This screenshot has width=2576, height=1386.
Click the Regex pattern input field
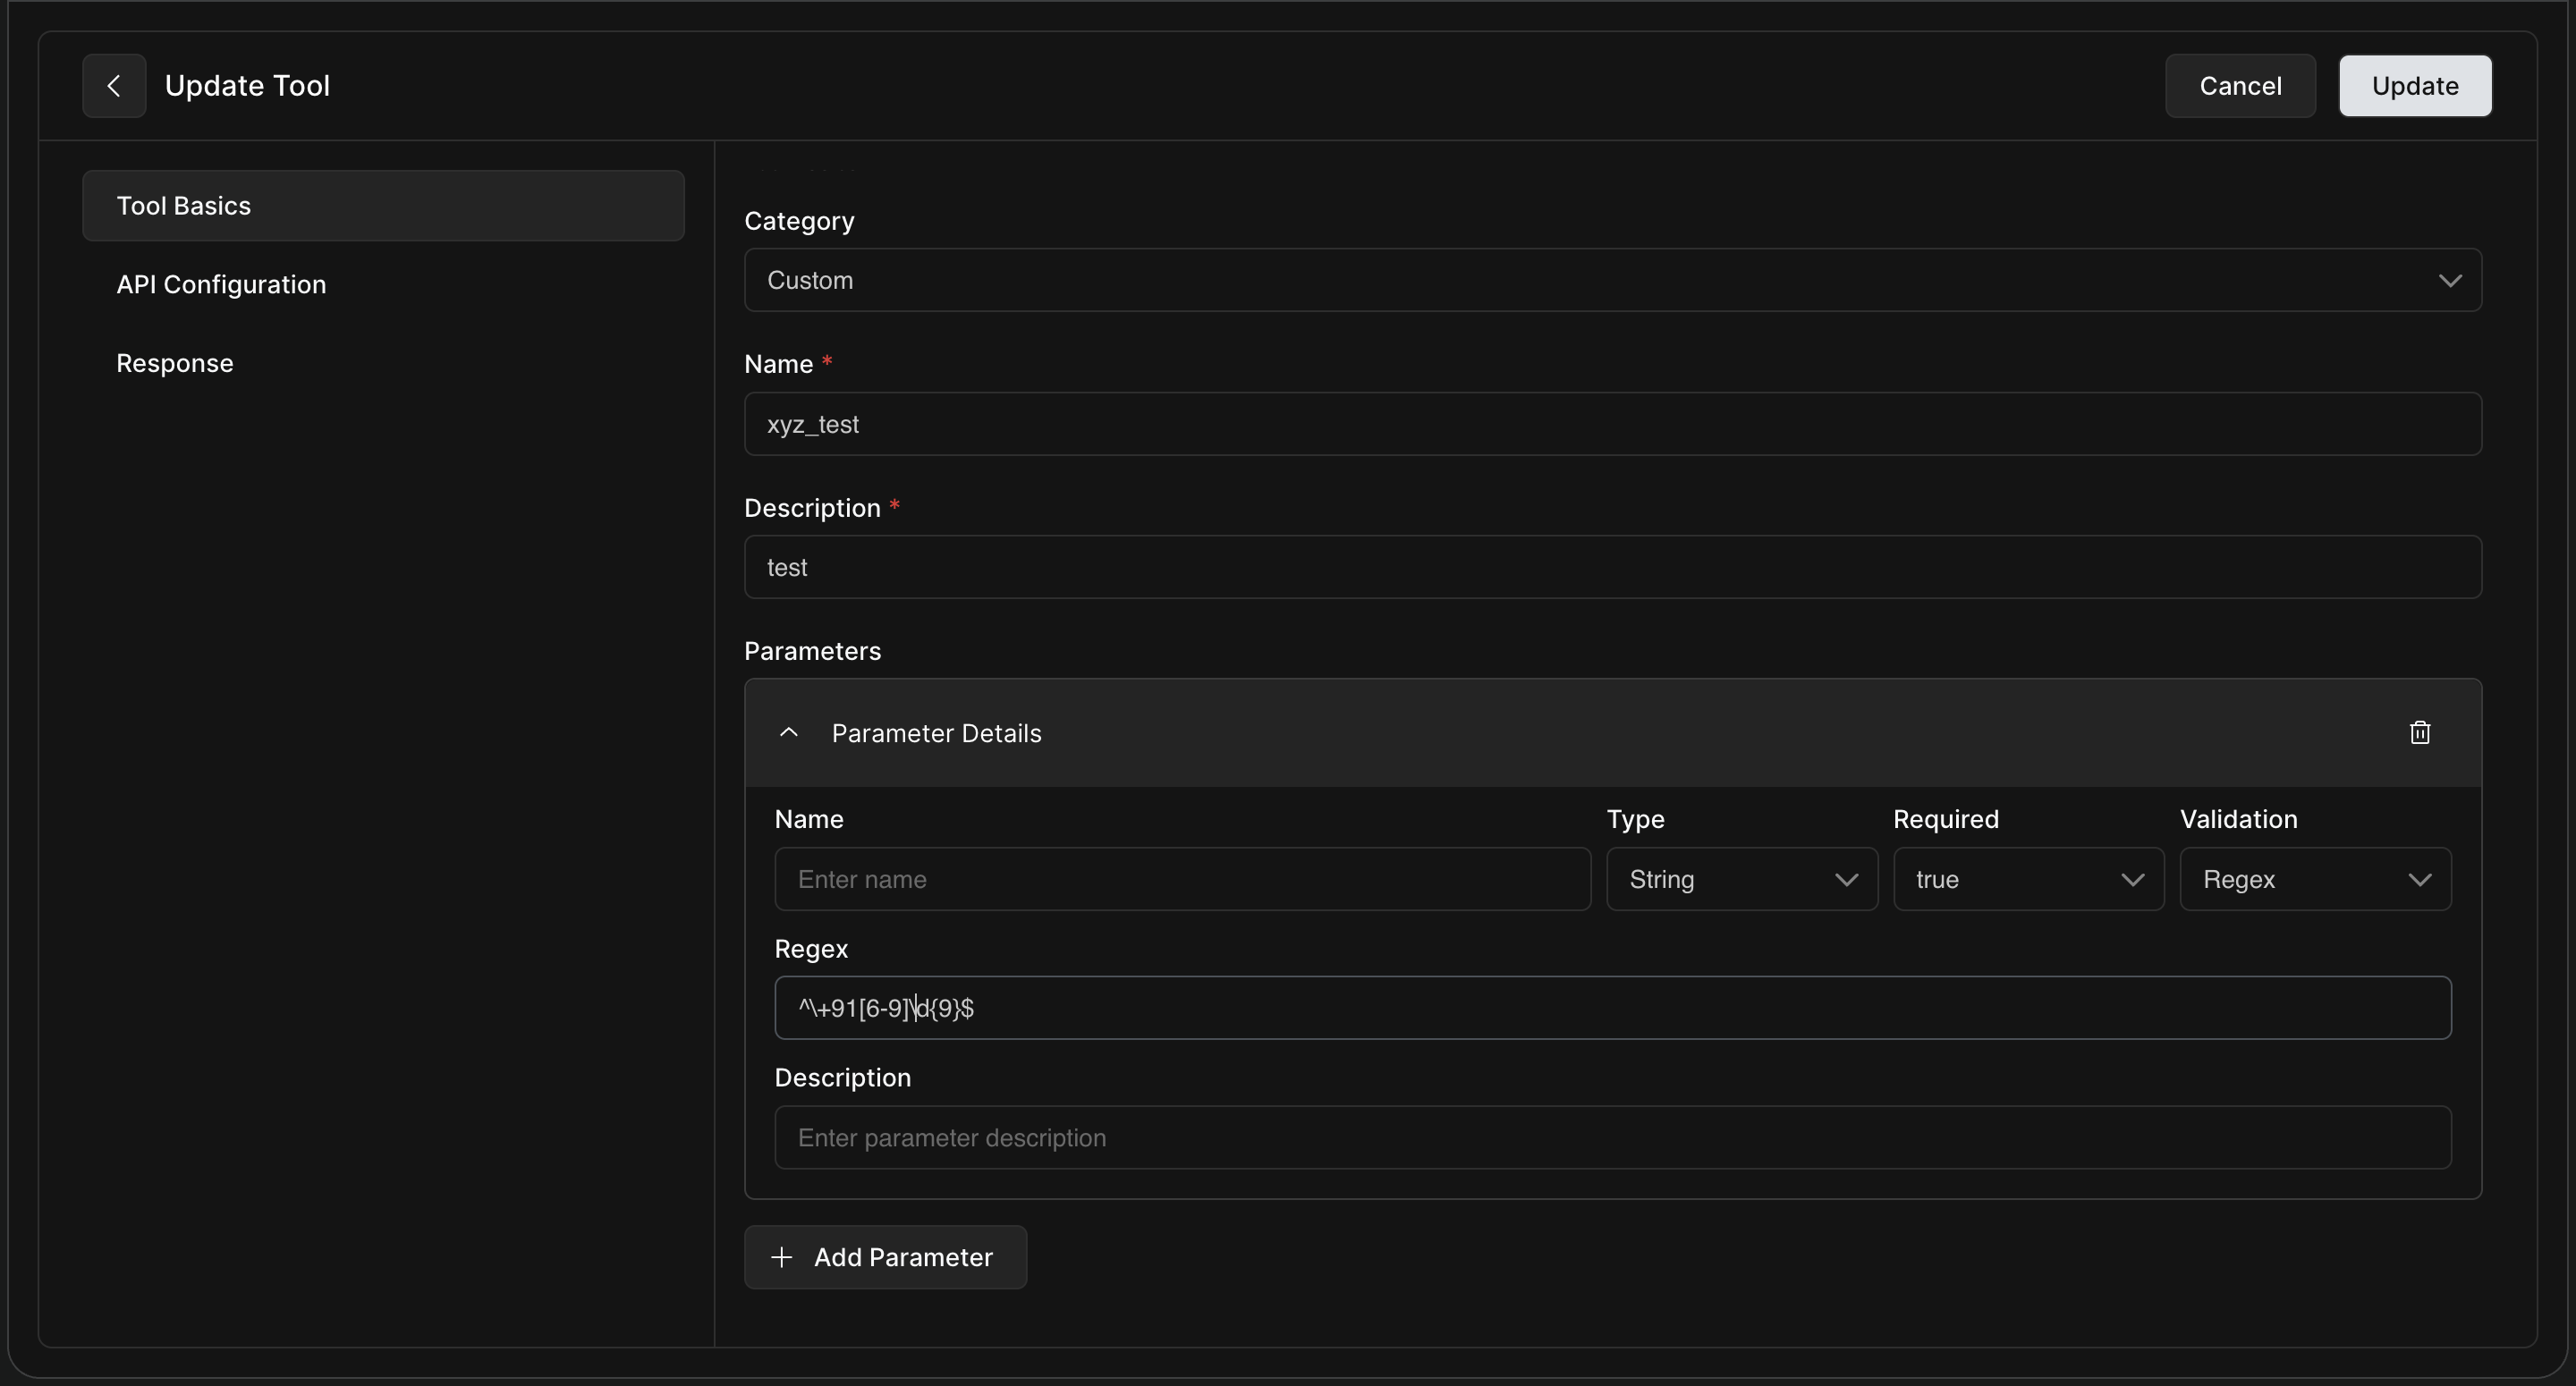click(x=1612, y=1008)
